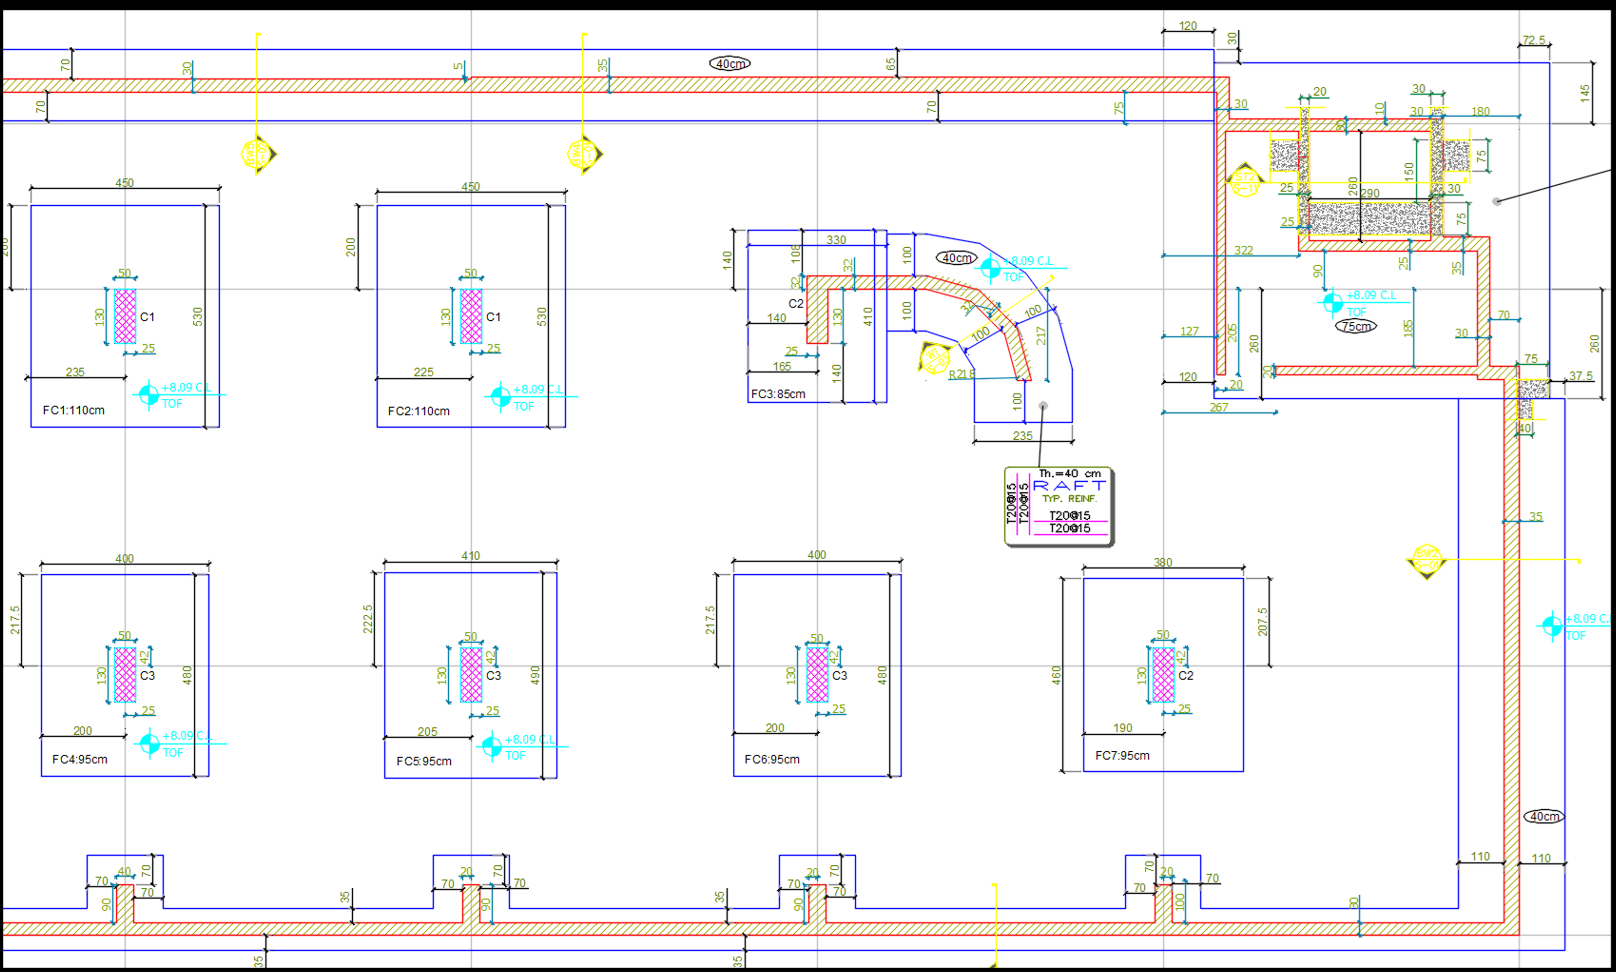1616x972 pixels.
Task: Click the cyan level marker in footing FC1
Action: (x=149, y=395)
